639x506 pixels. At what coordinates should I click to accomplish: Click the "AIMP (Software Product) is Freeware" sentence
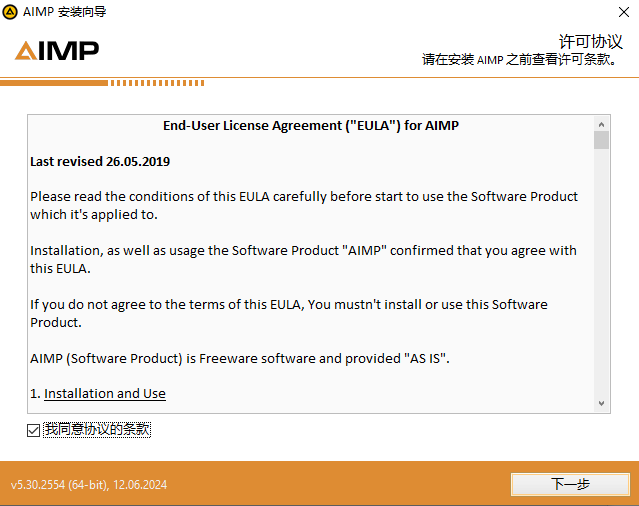239,357
